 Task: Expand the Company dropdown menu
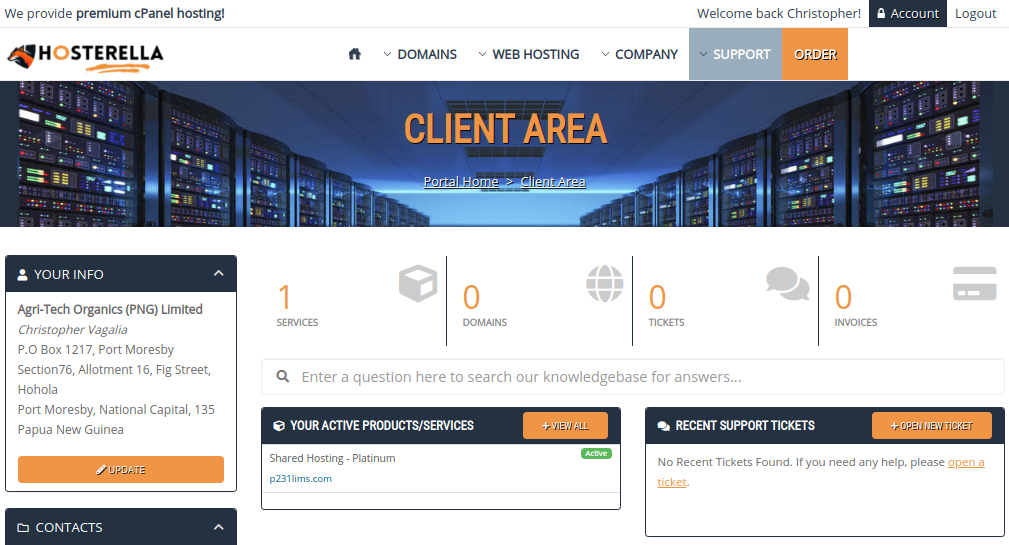point(640,54)
